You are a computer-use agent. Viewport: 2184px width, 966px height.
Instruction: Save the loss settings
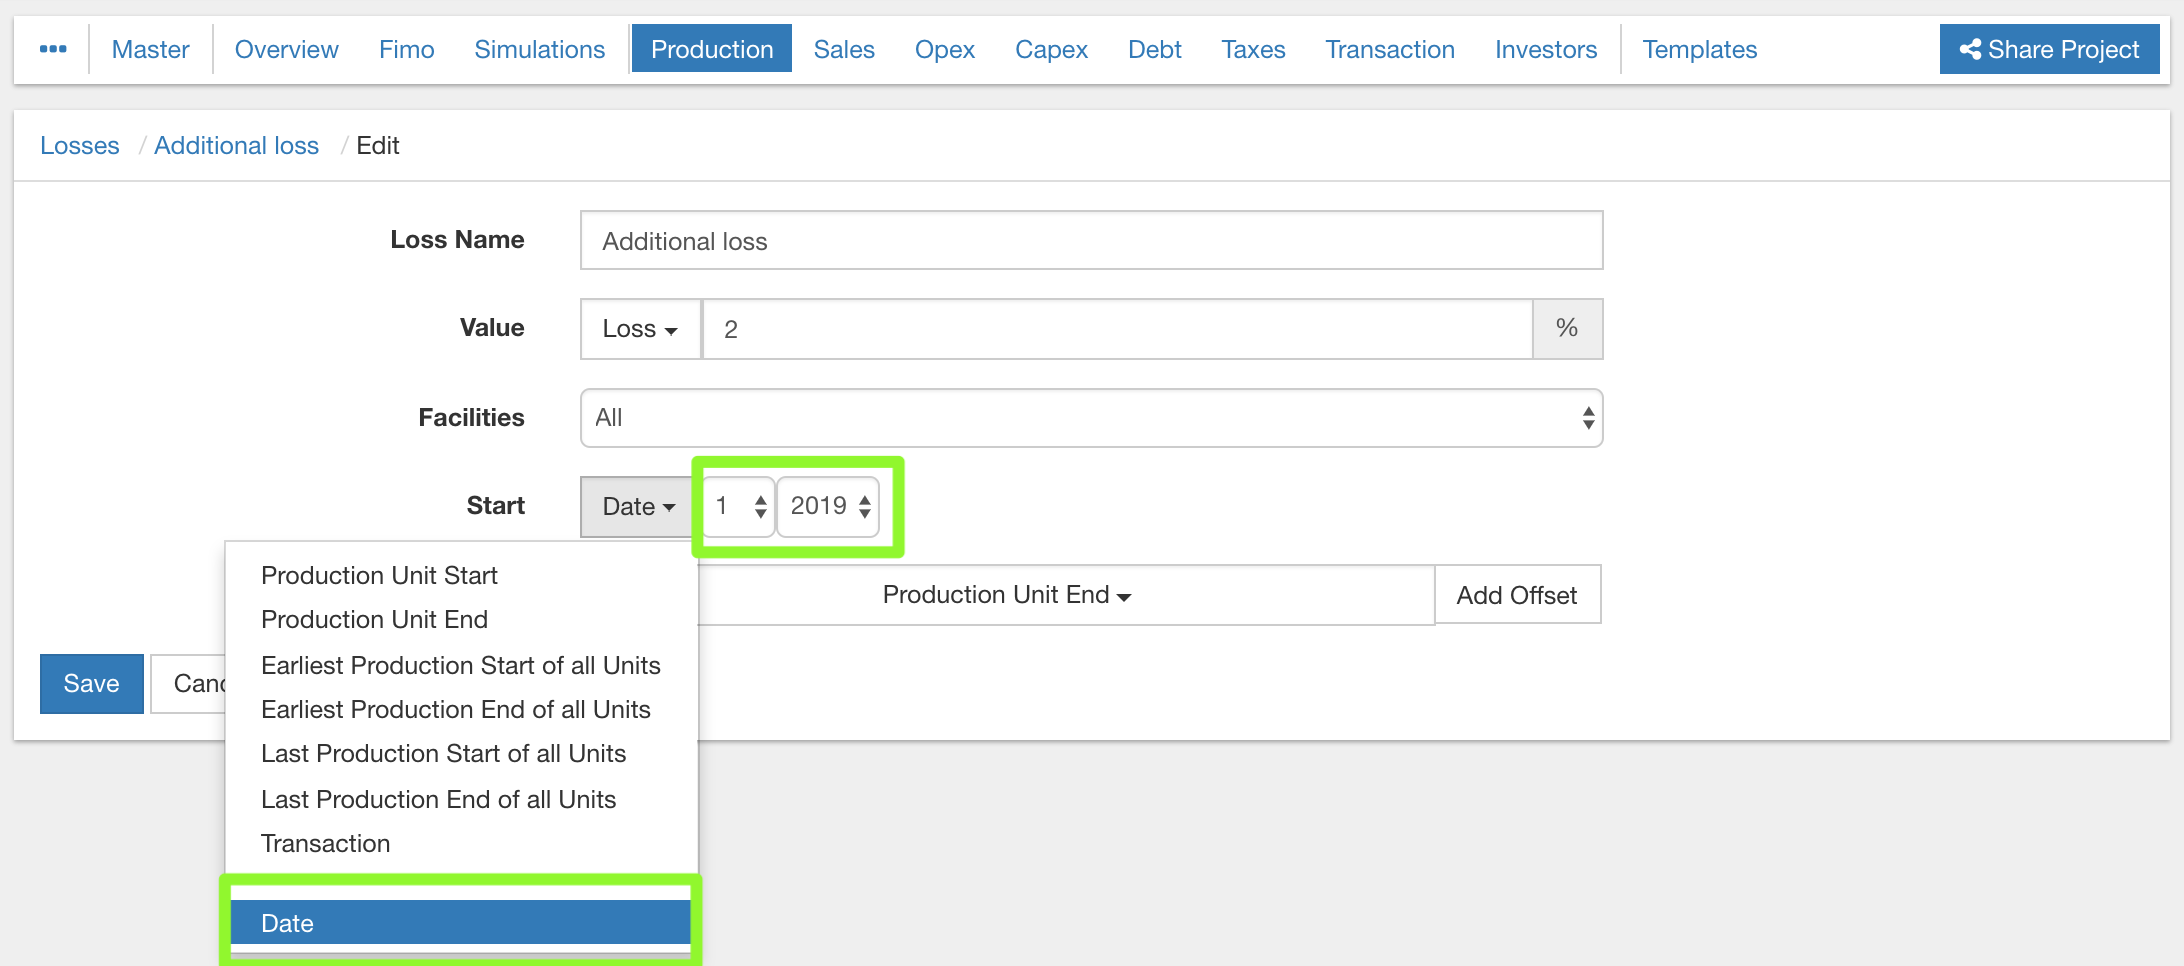(x=91, y=684)
